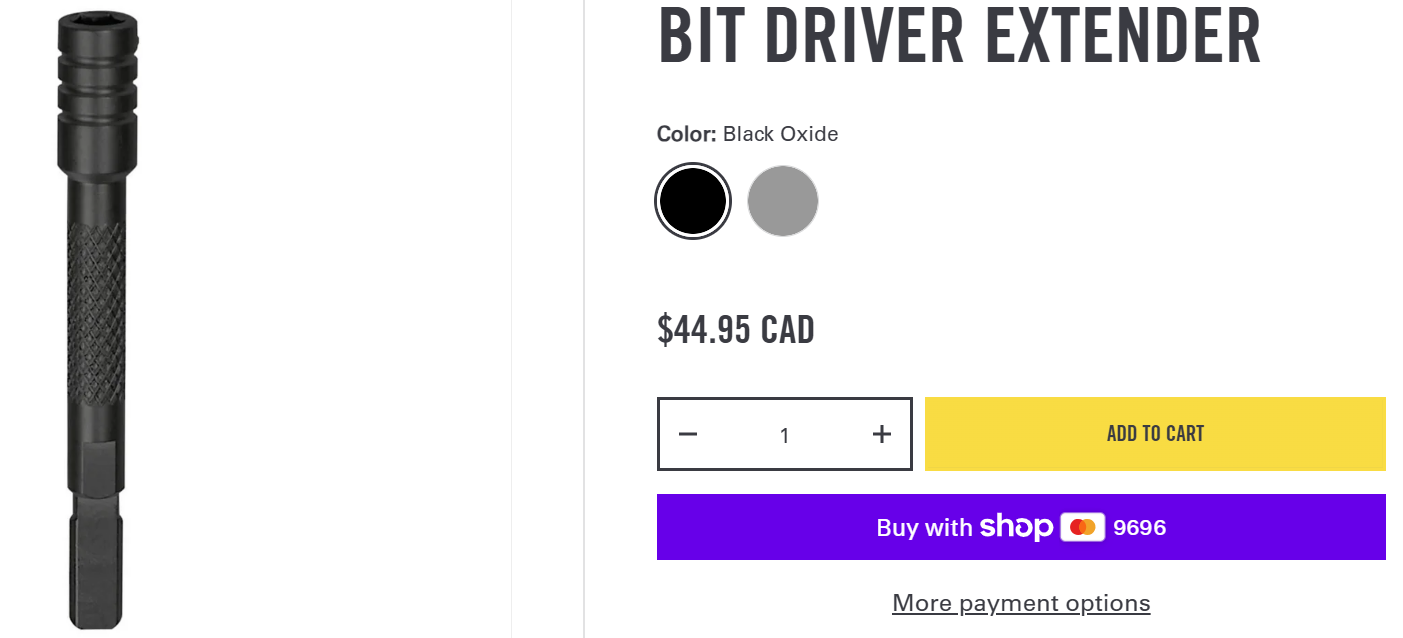Viewport: 1403px width, 638px height.
Task: Click the Shop logo in purple button
Action: [x=1016, y=527]
